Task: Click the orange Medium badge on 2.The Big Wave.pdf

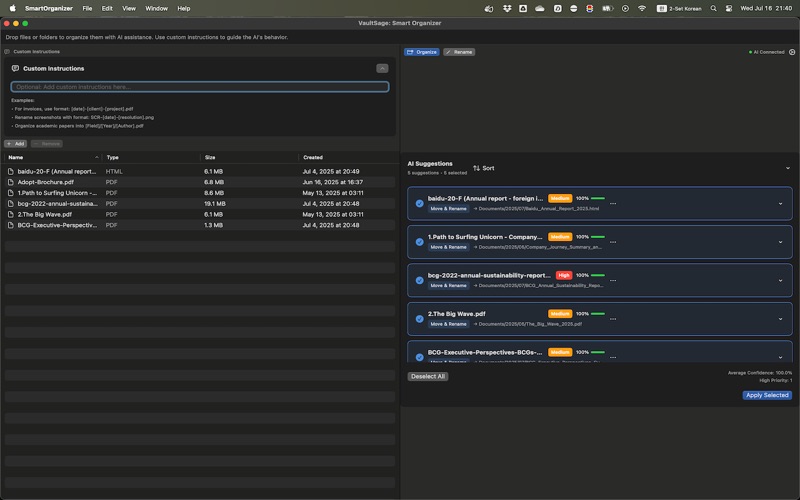Action: (560, 314)
